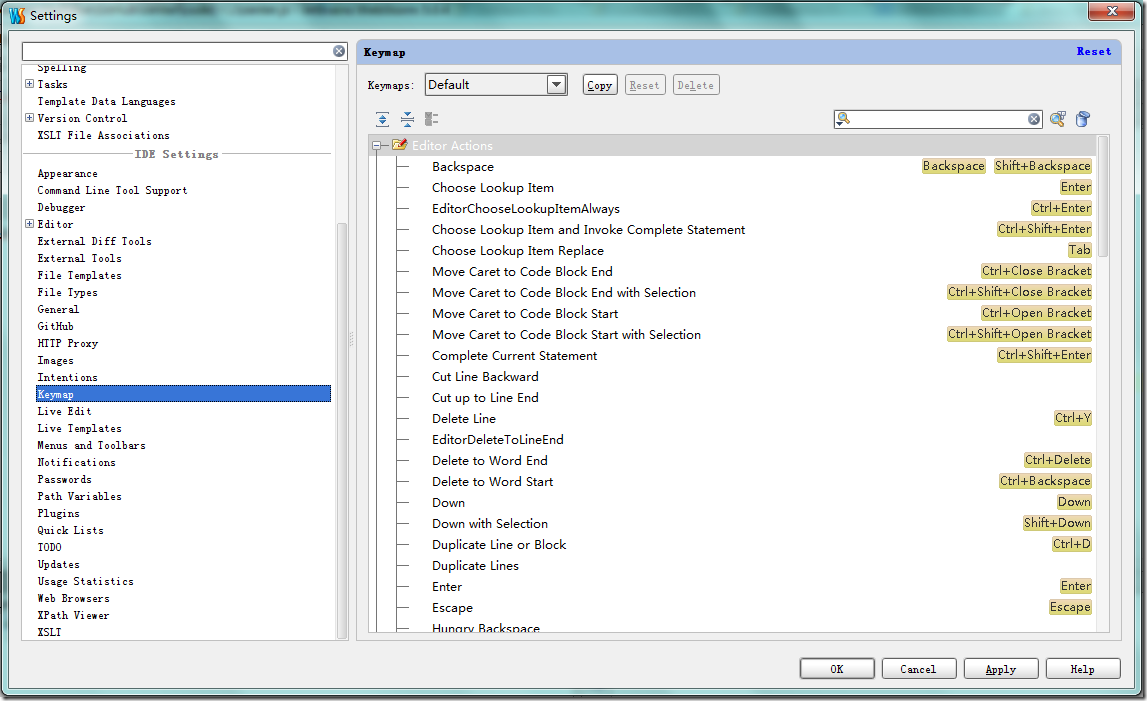Select Appearance in IDE Settings
The image size is (1147, 701).
click(x=67, y=173)
